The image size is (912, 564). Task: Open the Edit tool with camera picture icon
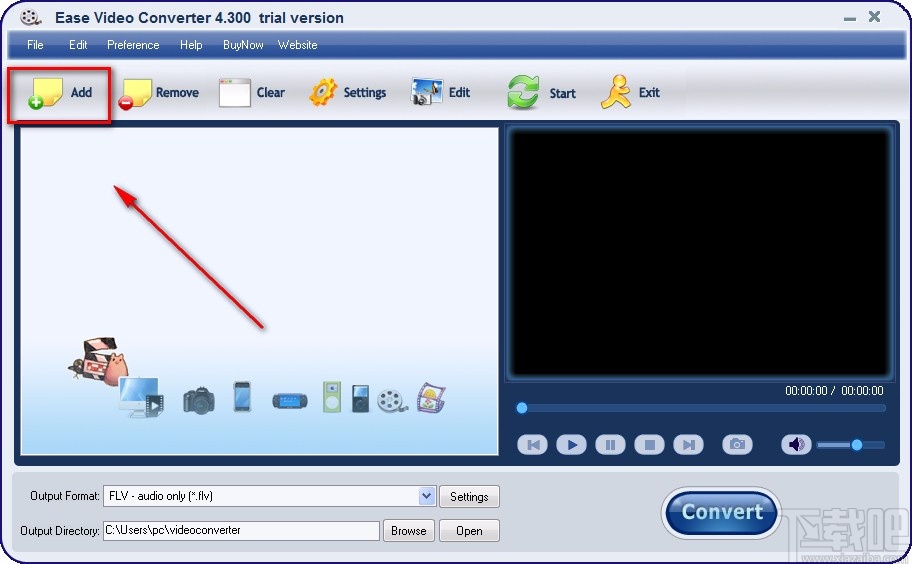pyautogui.click(x=440, y=92)
